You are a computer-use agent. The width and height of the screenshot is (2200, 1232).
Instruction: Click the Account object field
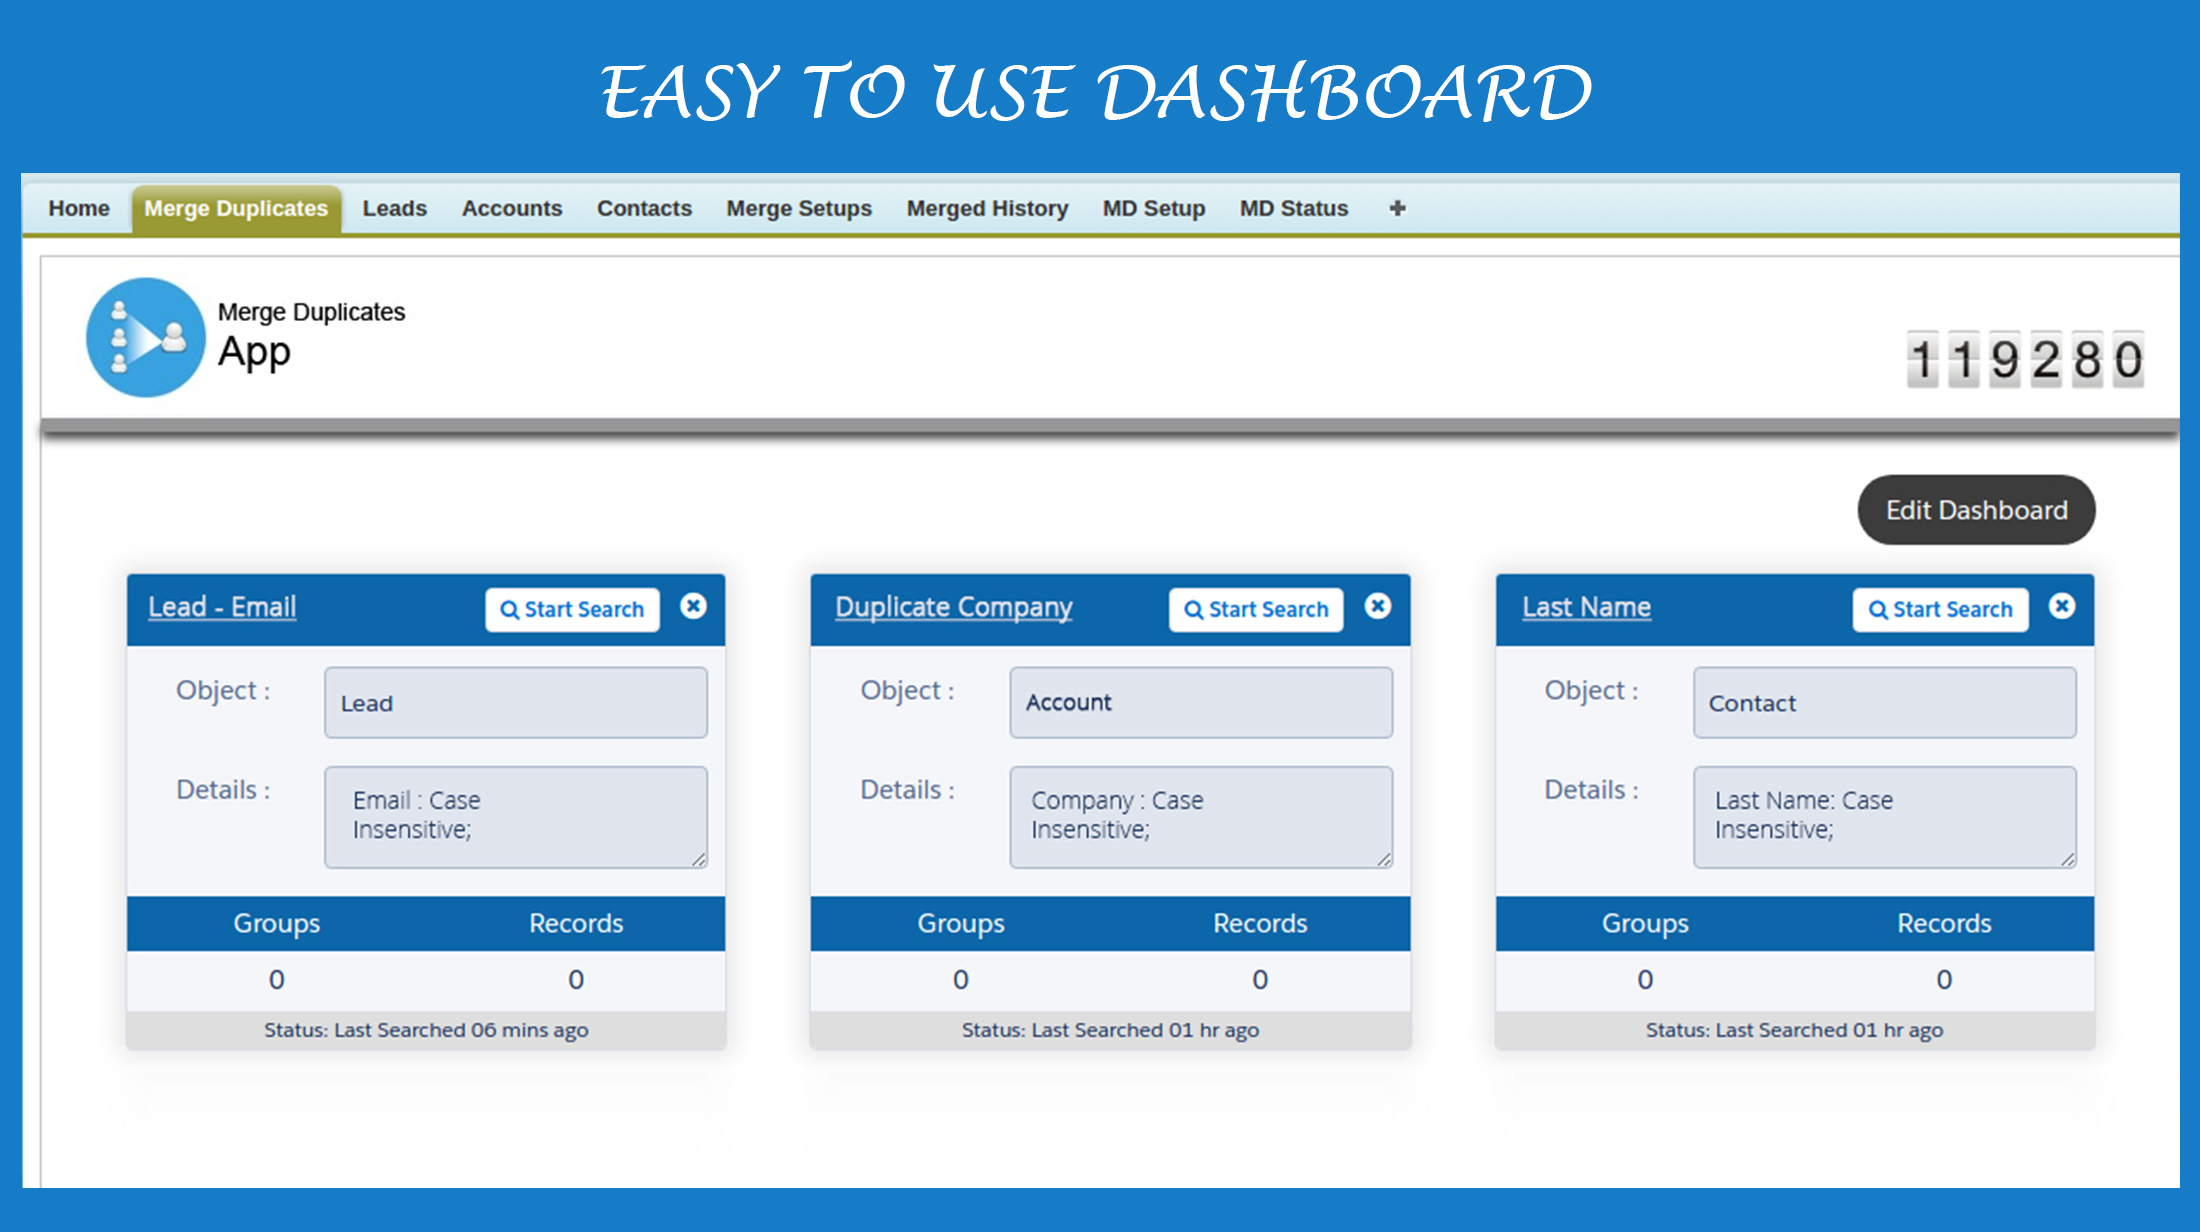click(1200, 703)
